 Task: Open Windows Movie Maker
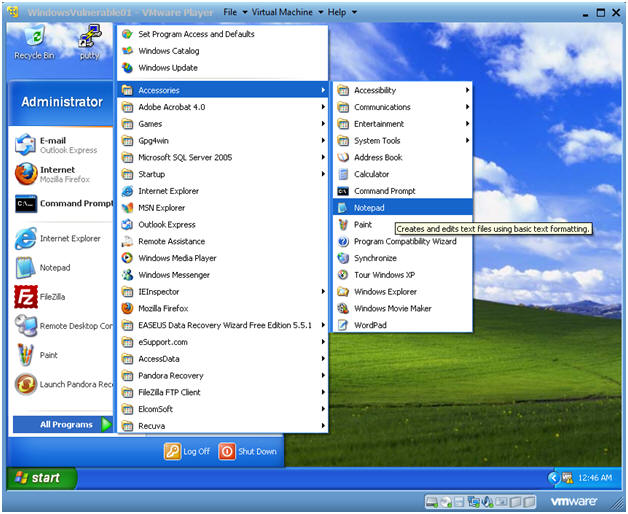pyautogui.click(x=403, y=308)
